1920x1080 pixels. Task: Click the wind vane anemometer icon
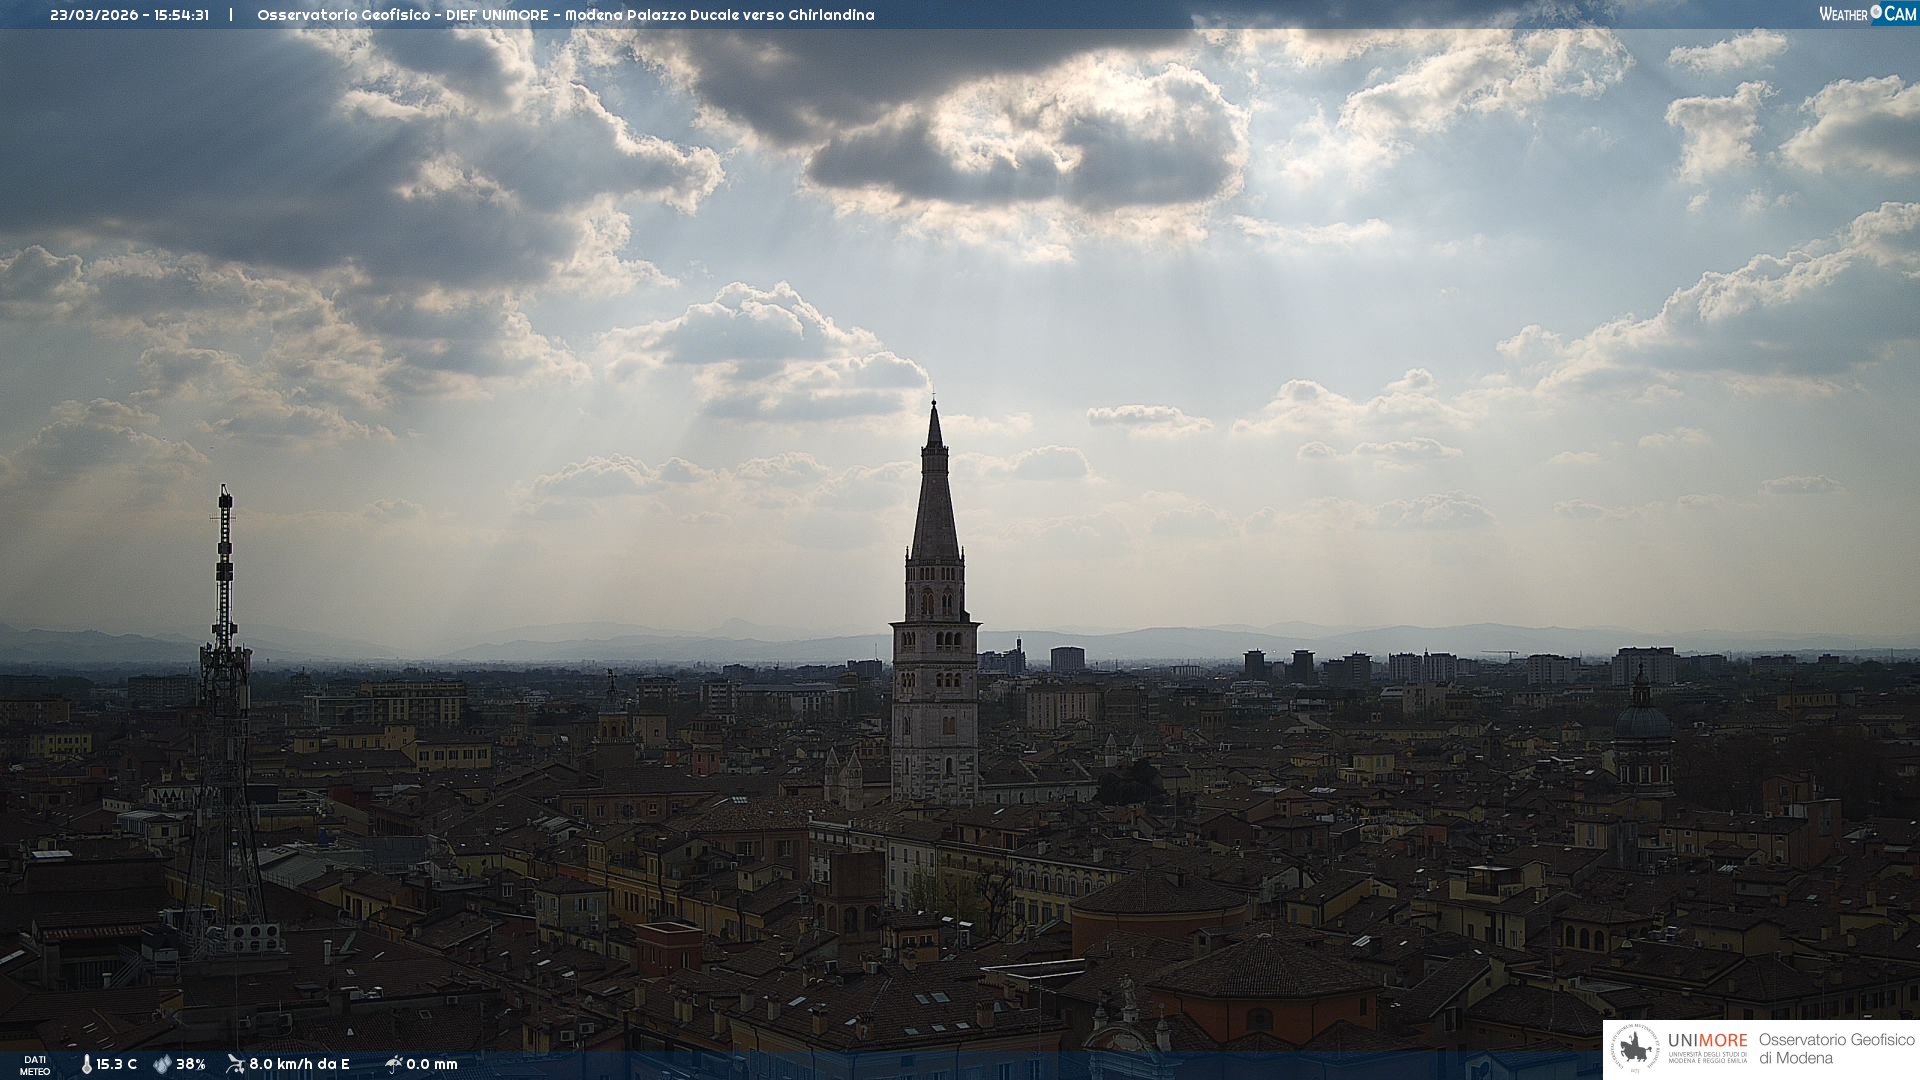click(235, 1064)
